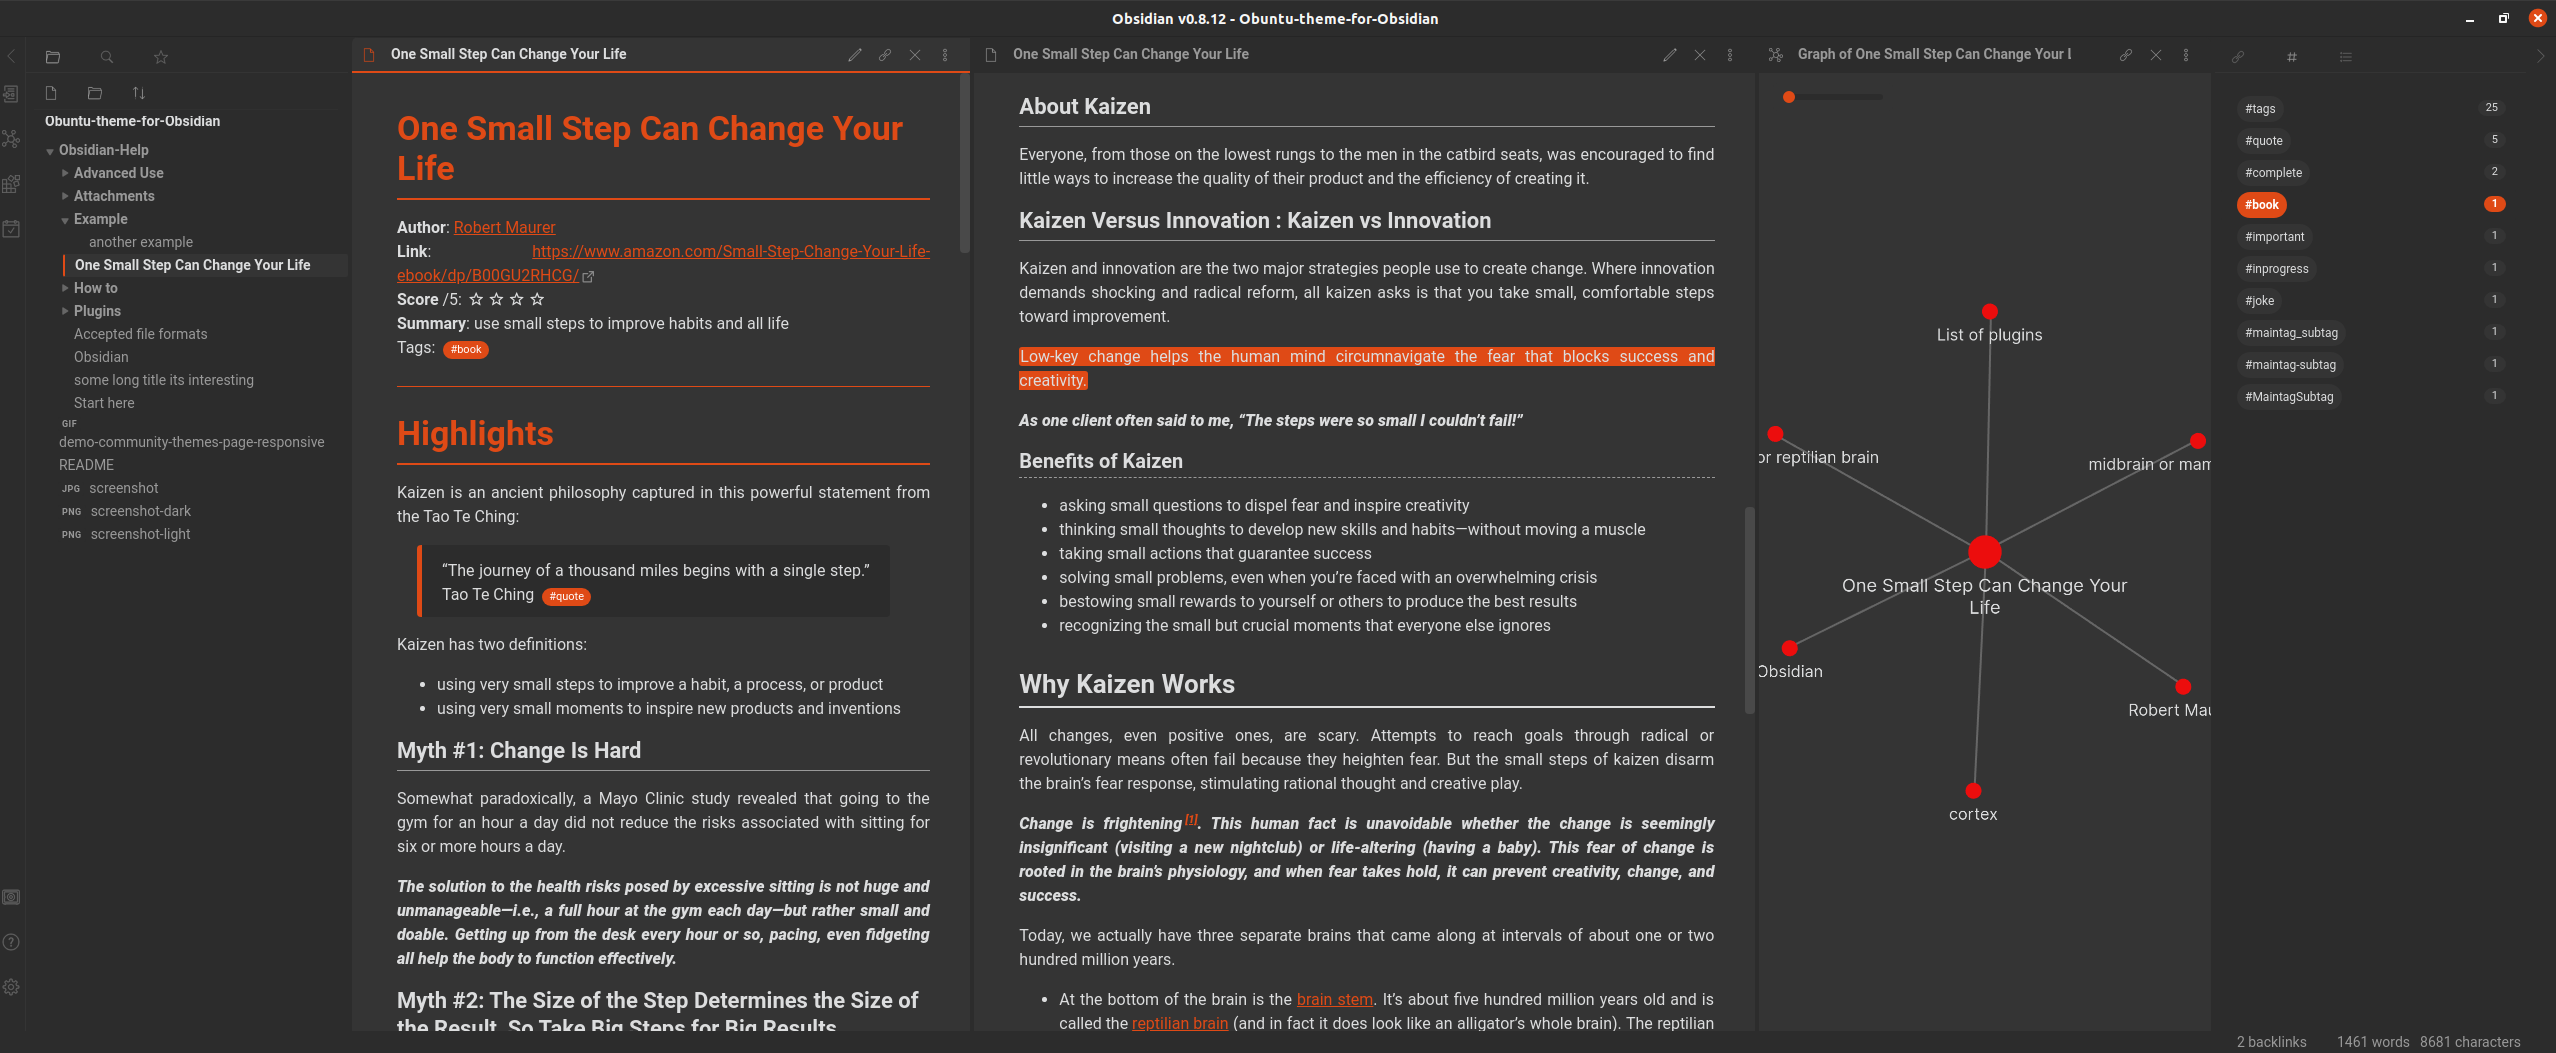Show tag pane tab in right sidebar
2556x1053 pixels.
[2292, 57]
